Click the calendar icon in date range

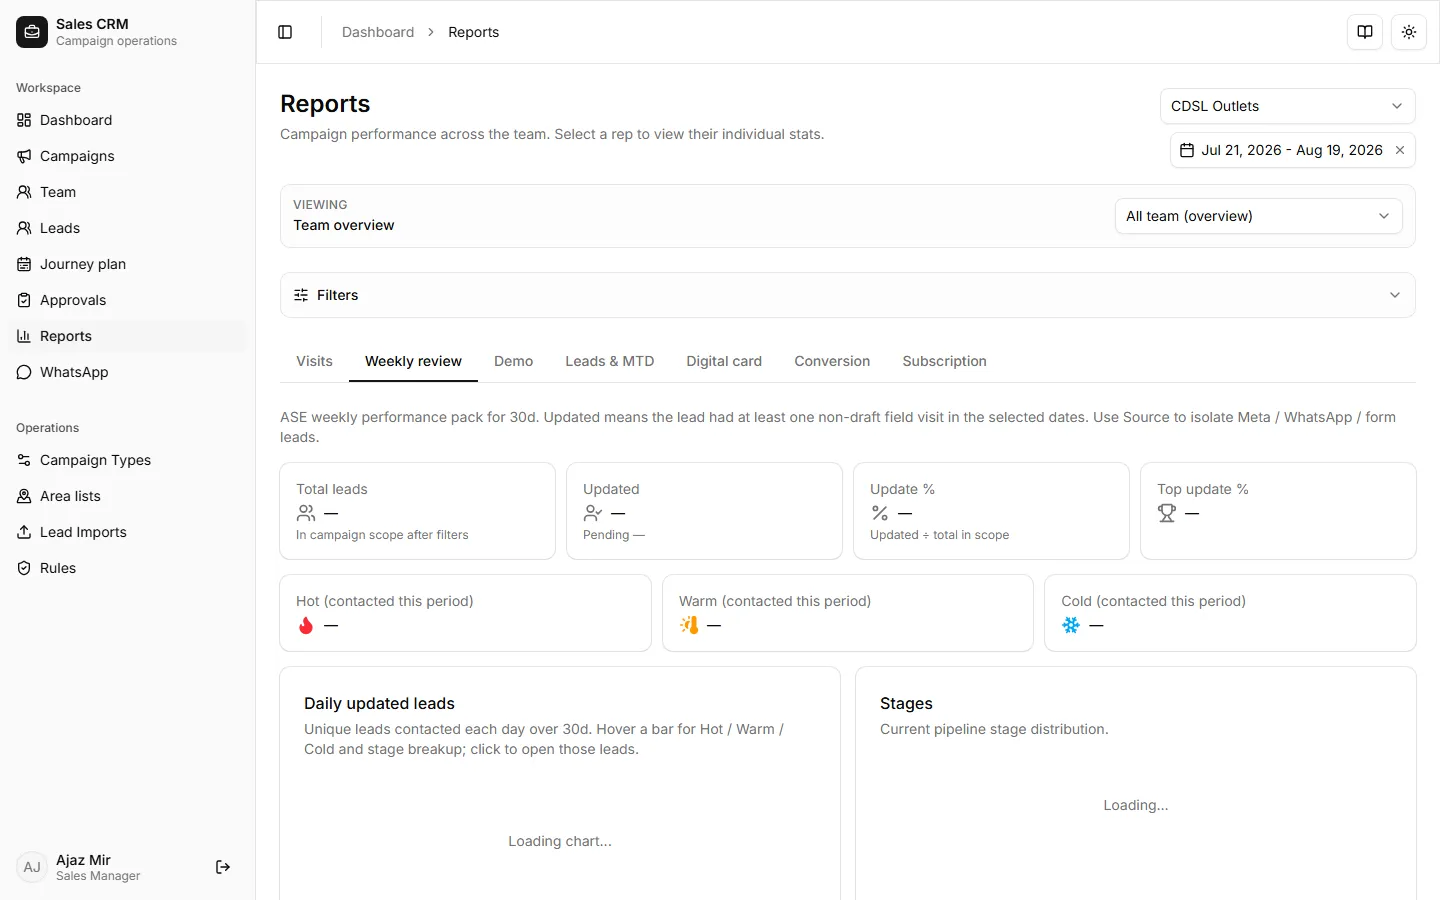click(x=1187, y=150)
